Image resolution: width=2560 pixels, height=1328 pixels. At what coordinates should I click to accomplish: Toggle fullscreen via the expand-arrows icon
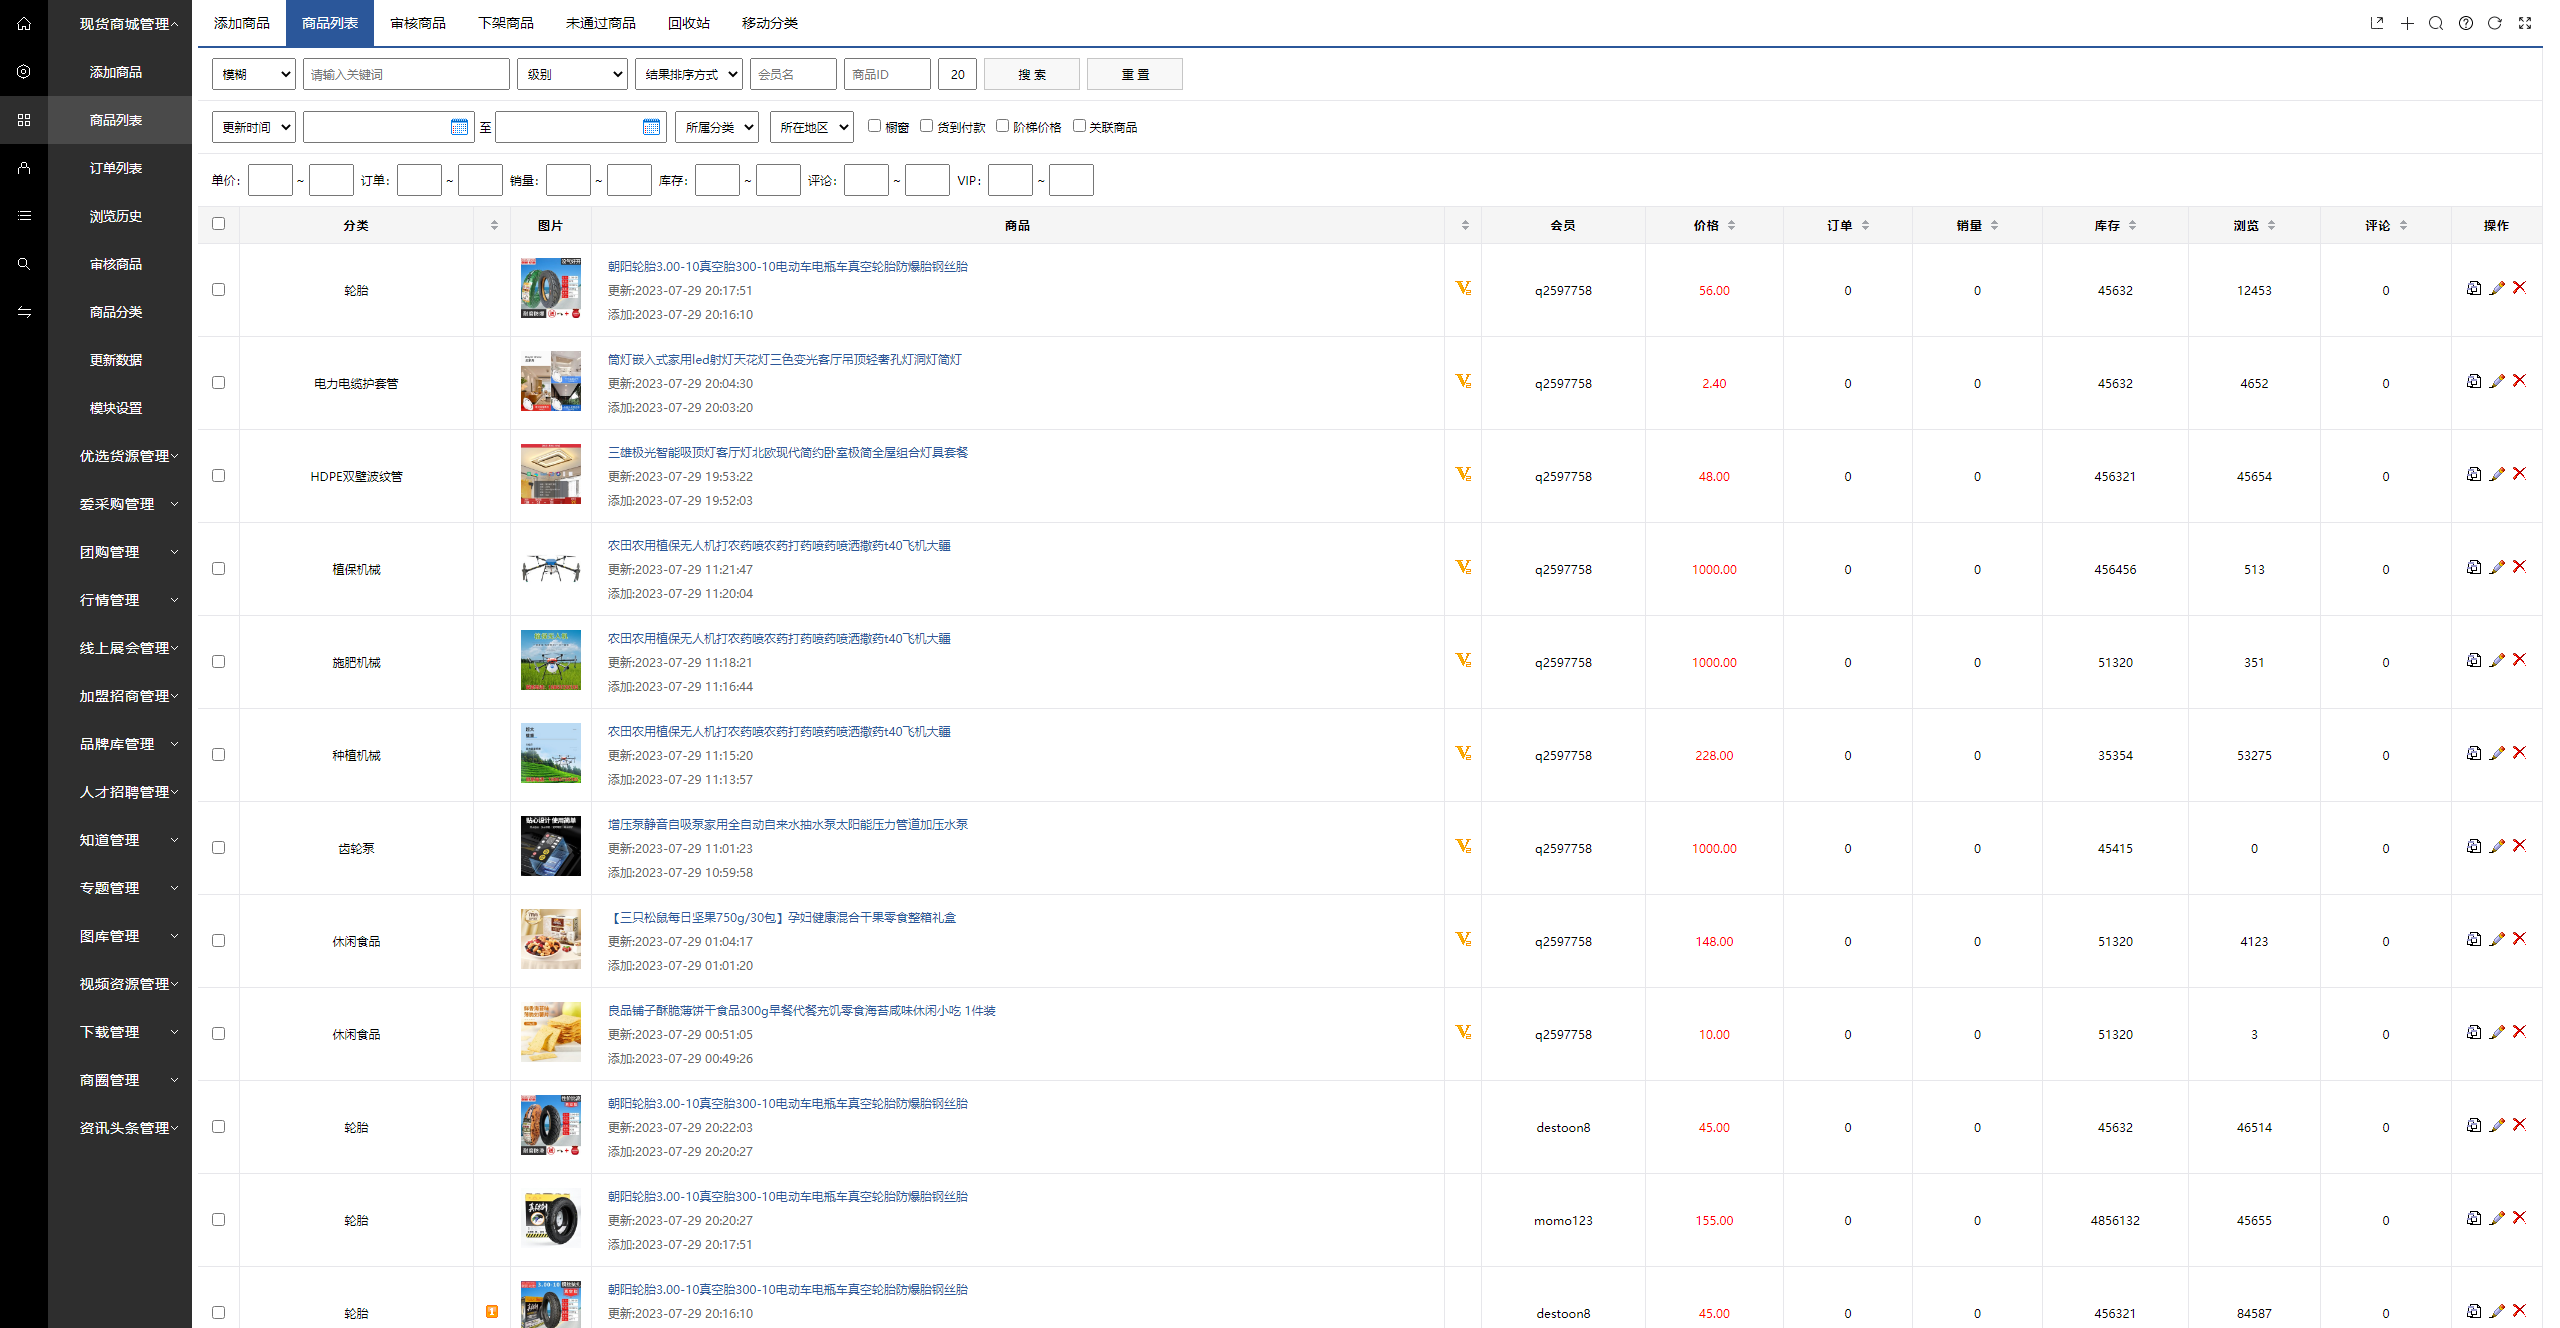click(x=2524, y=23)
